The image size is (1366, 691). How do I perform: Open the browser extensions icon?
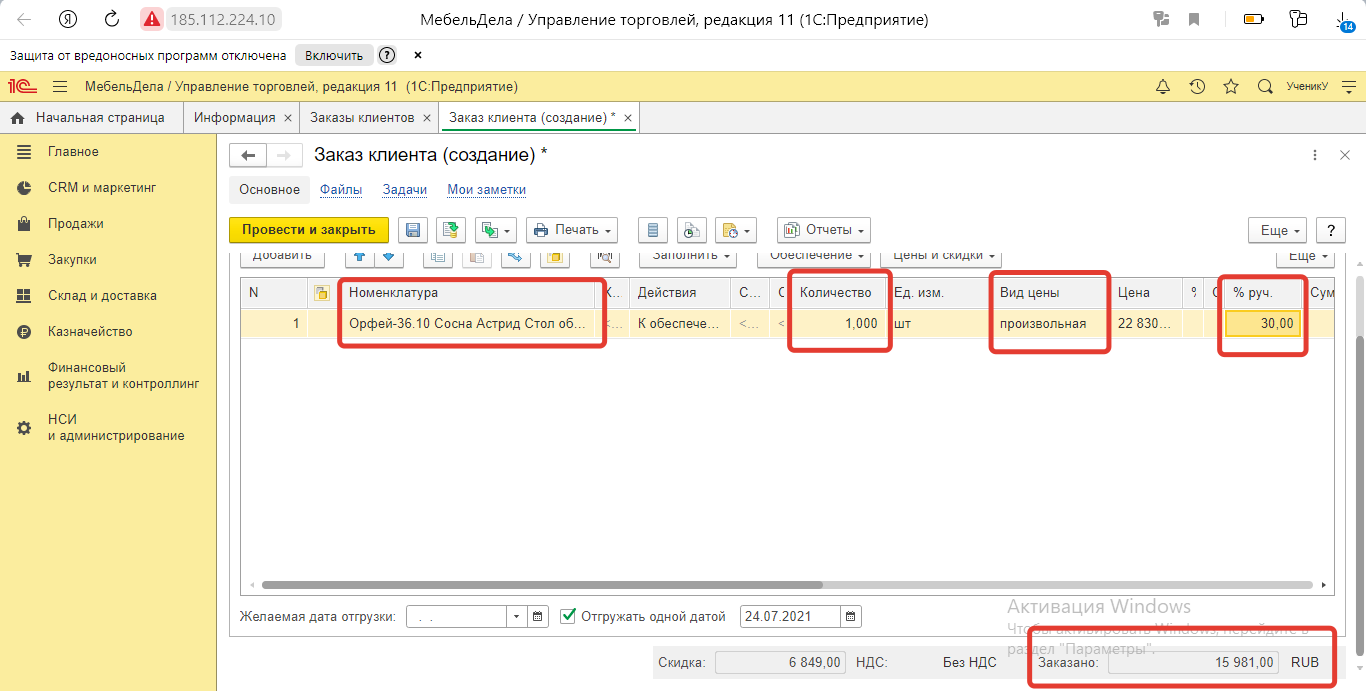point(1298,19)
